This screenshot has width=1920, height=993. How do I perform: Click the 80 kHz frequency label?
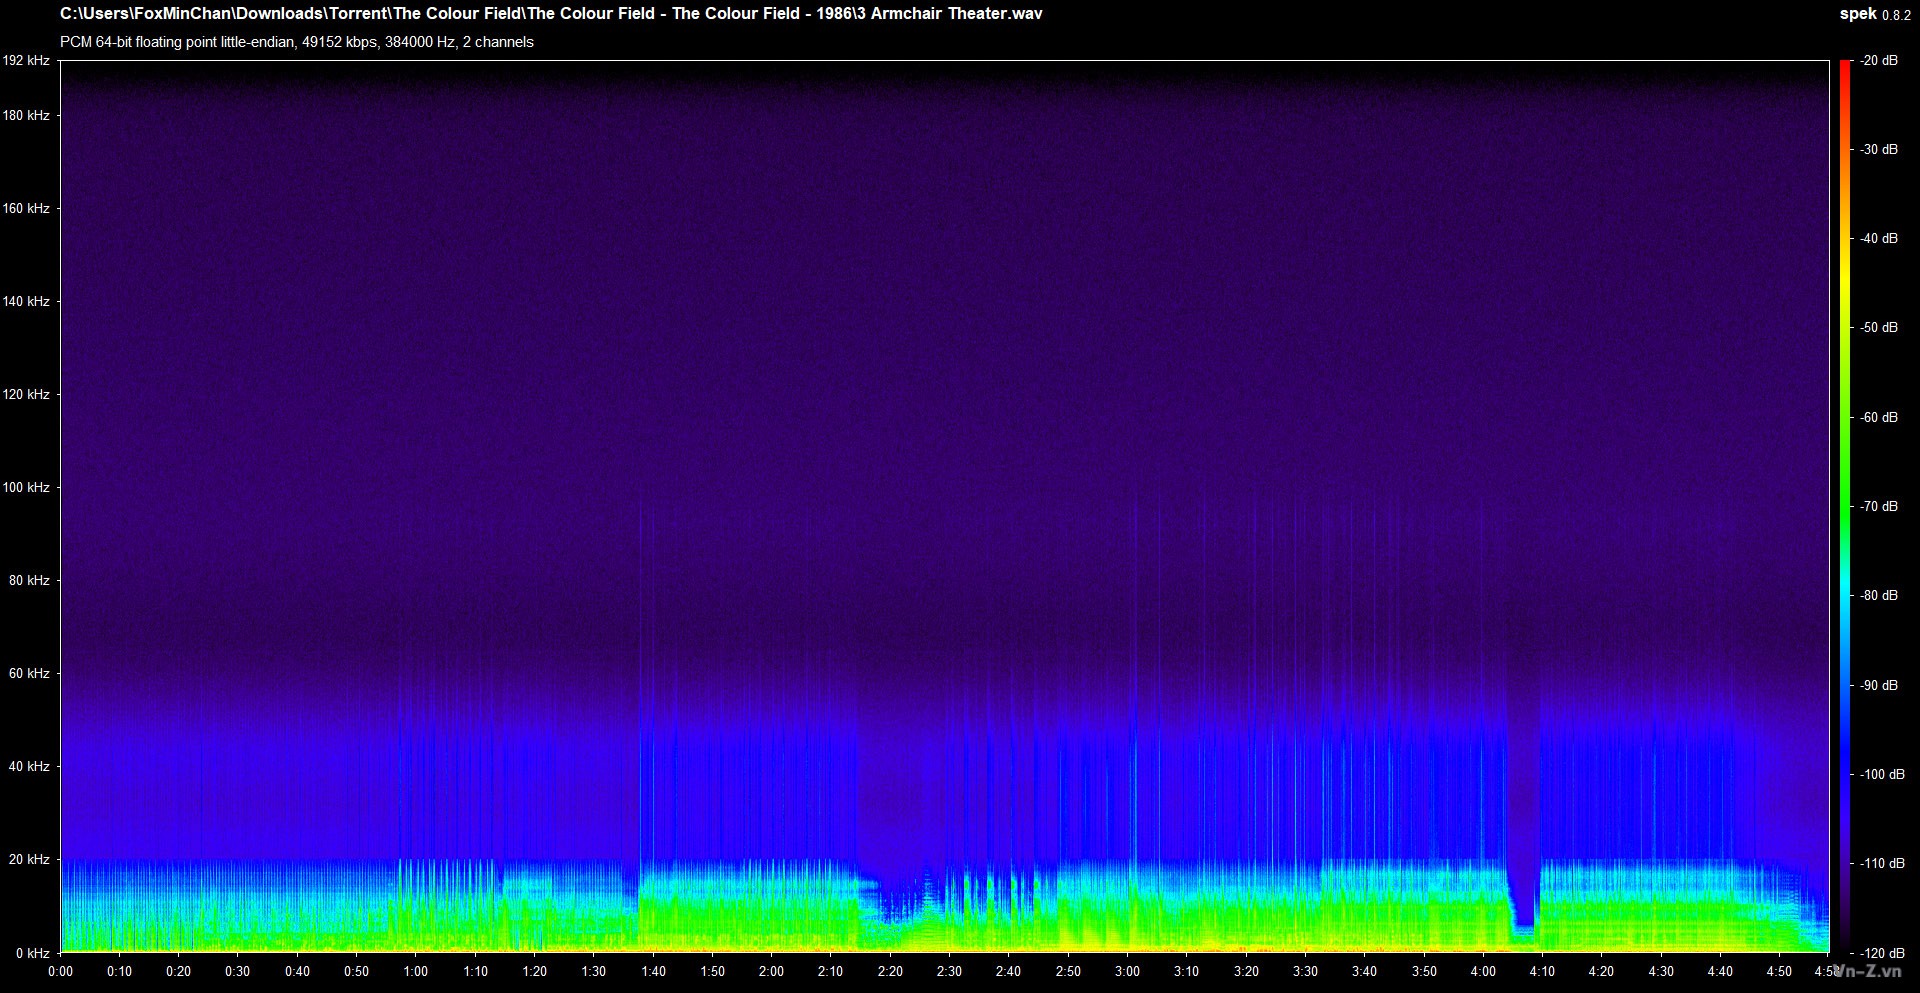[30, 581]
